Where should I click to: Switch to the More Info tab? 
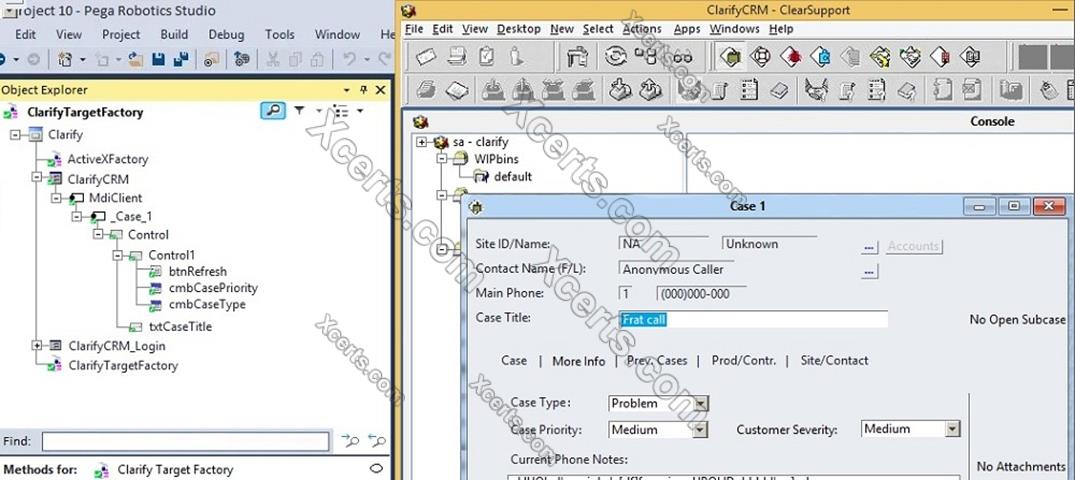pyautogui.click(x=578, y=361)
